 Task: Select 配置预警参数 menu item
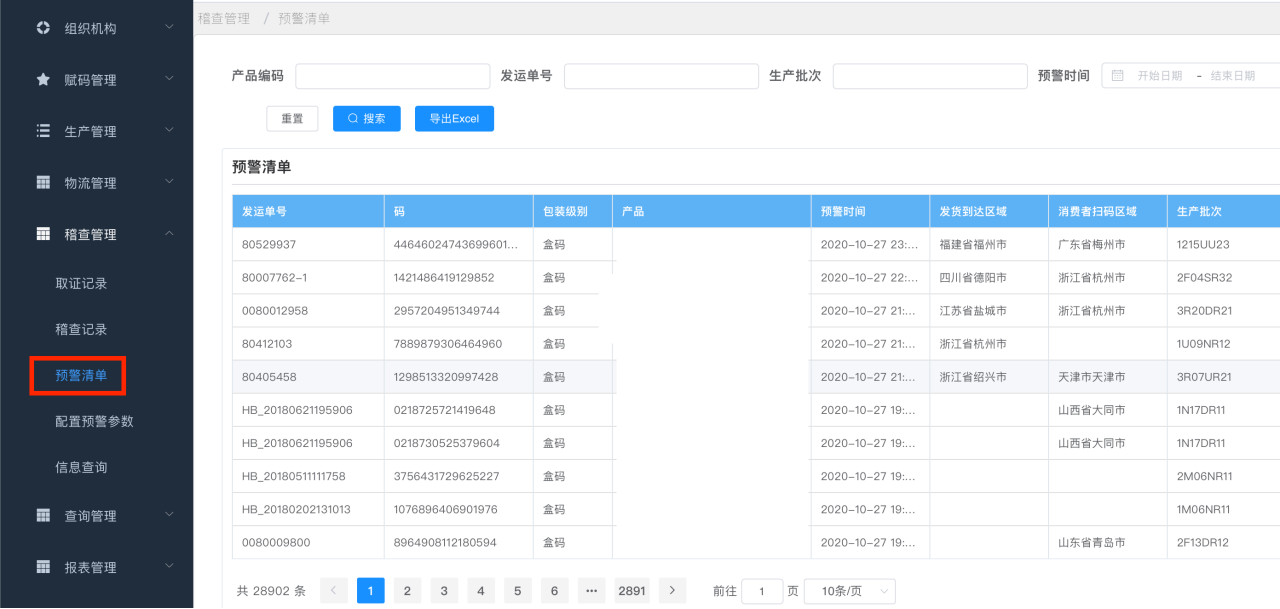coord(94,422)
